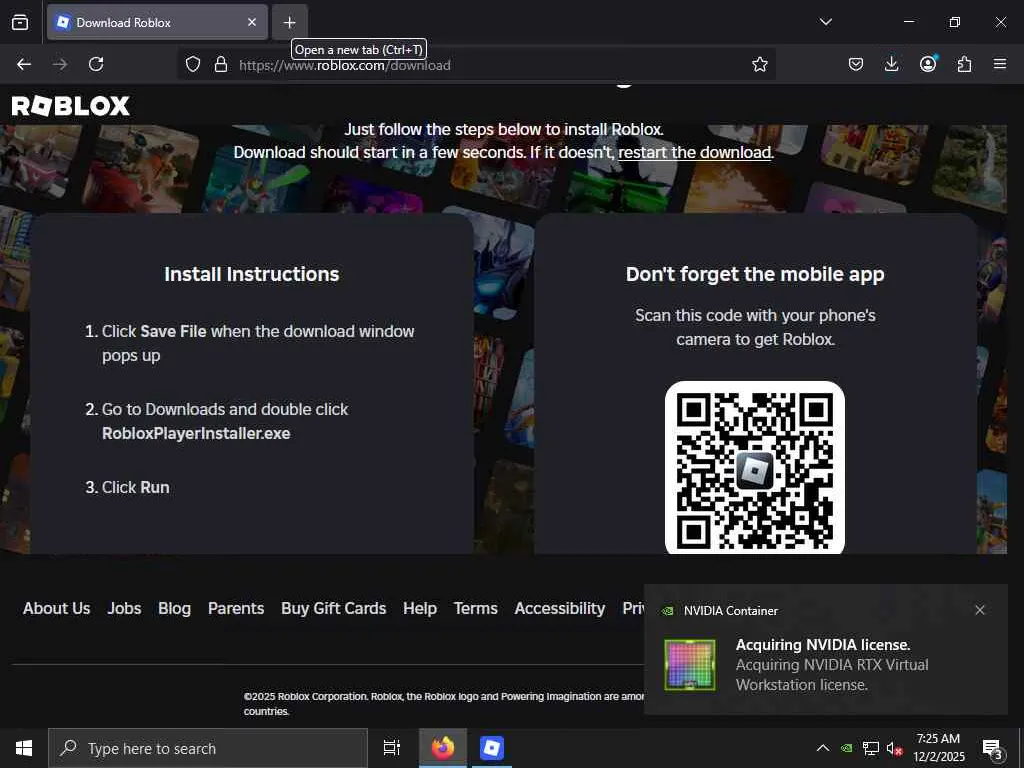Open clock showing 7:25 AM

(938, 748)
